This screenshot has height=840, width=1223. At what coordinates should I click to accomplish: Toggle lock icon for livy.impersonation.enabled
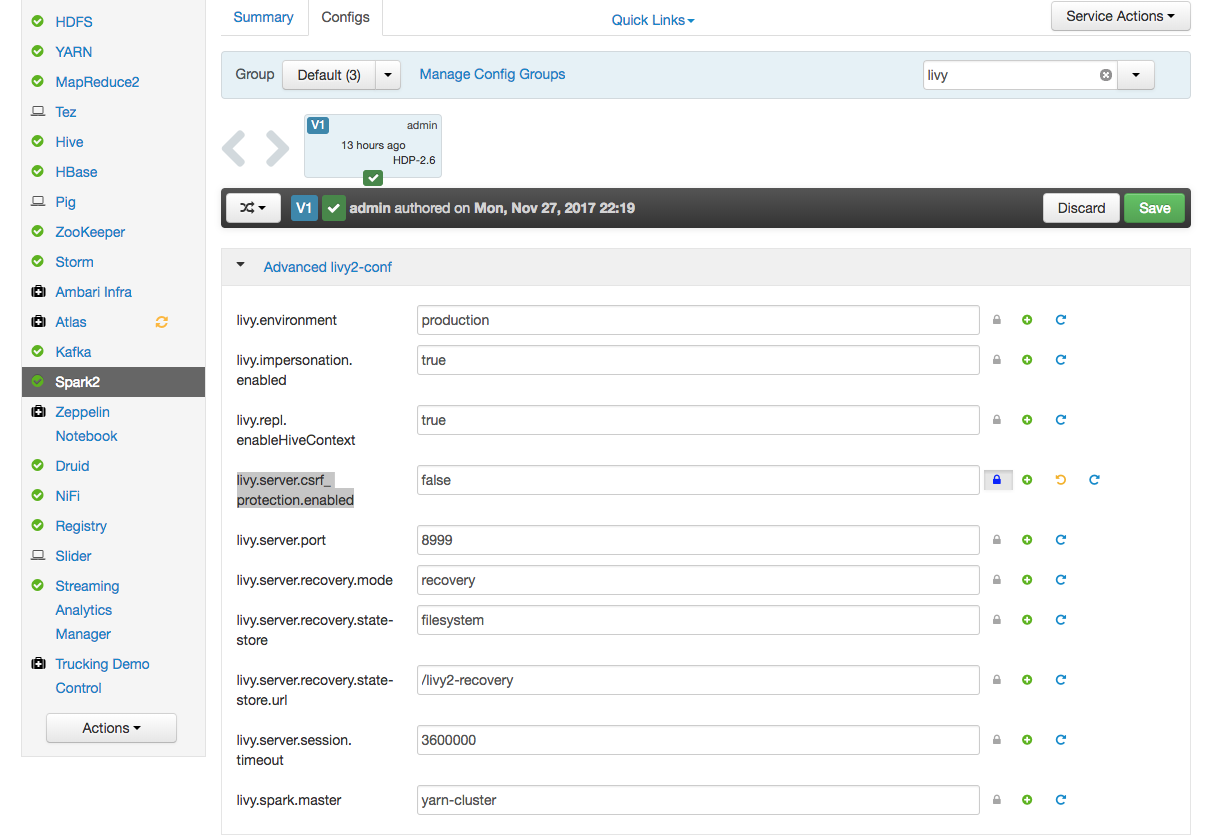(x=996, y=360)
